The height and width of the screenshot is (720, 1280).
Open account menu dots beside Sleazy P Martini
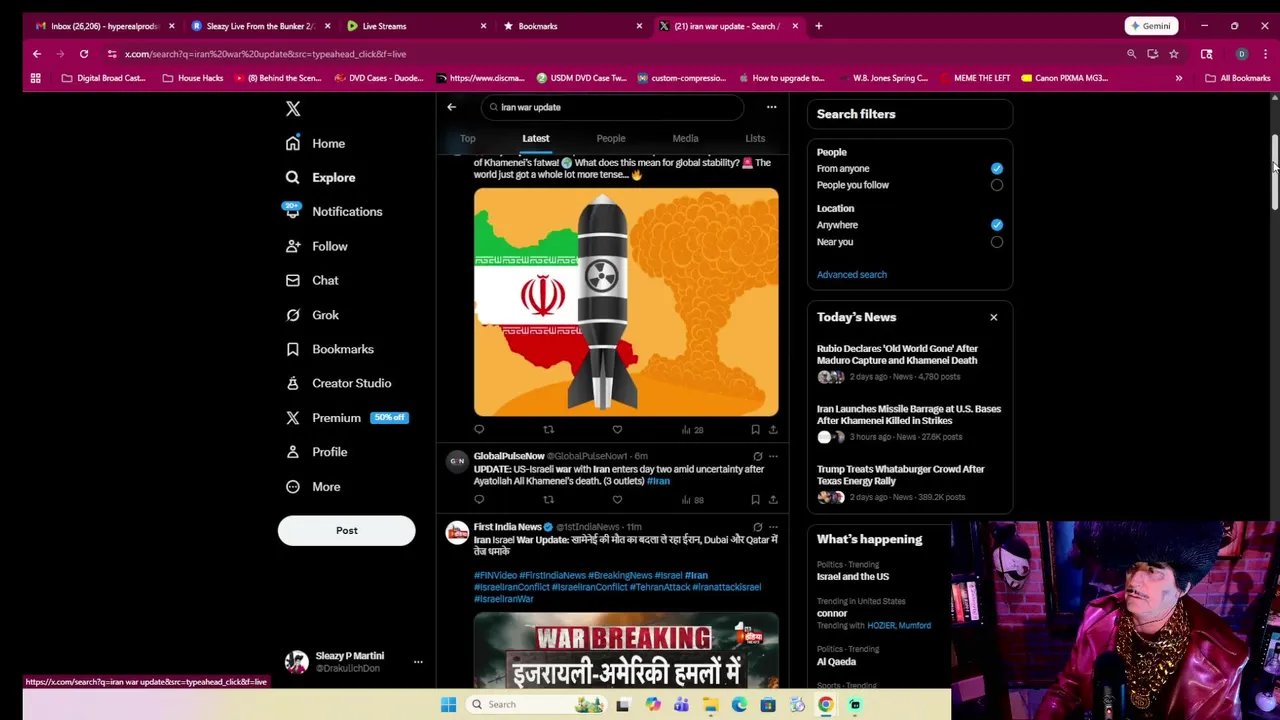point(418,662)
